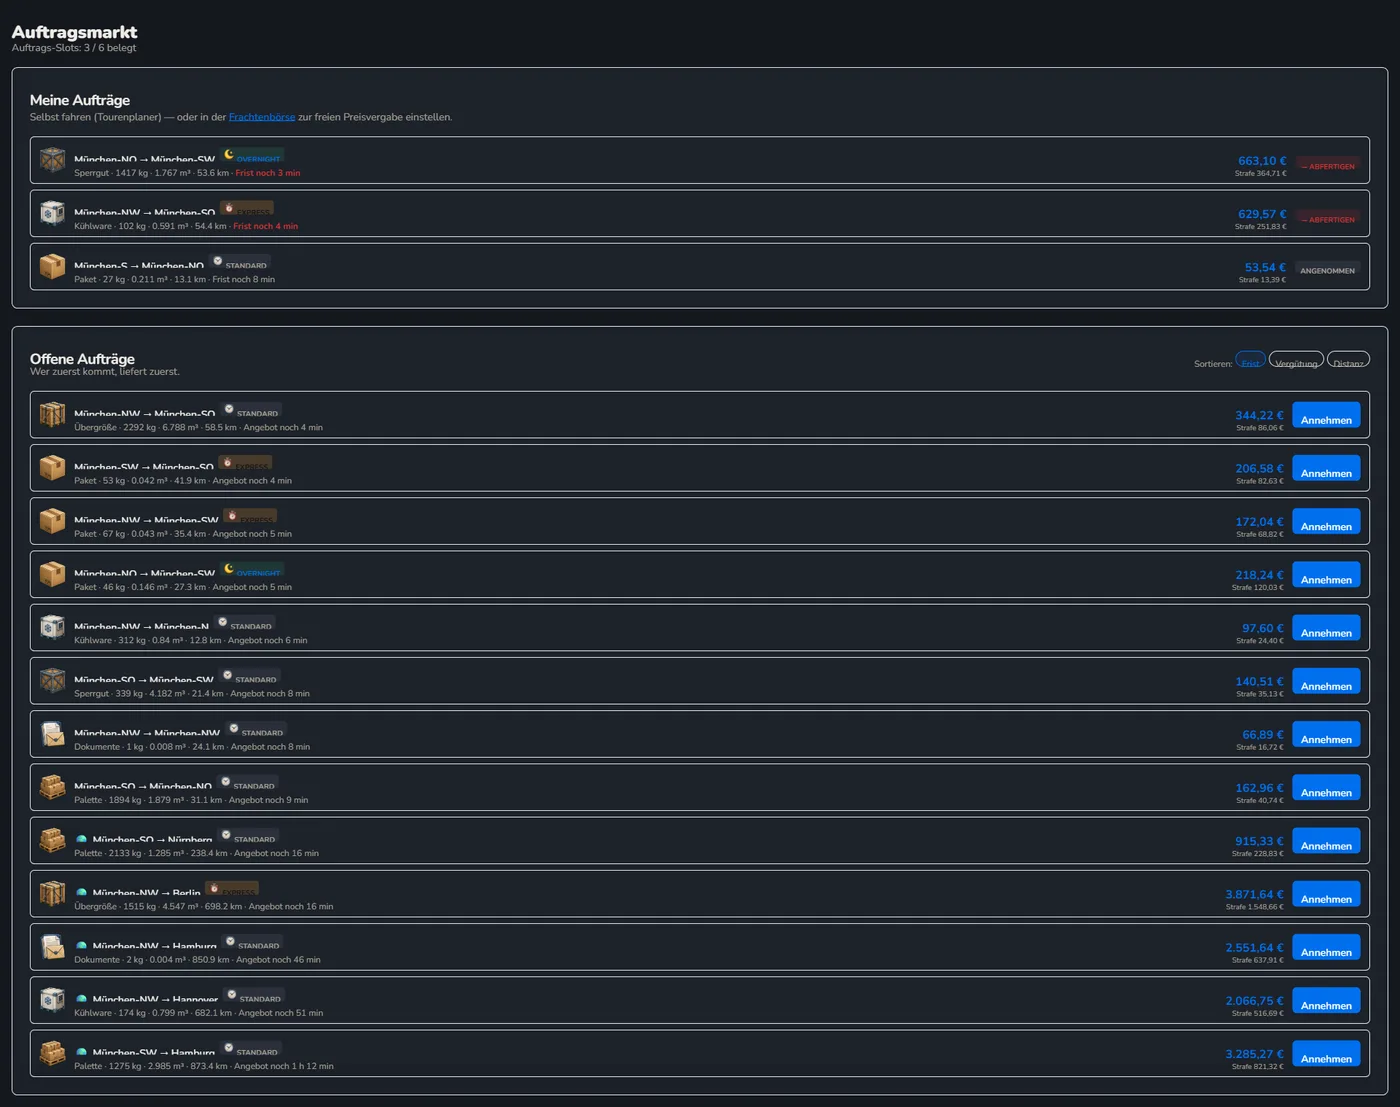
Task: Click the Palette 2133 kg pallet icon
Action: coord(52,840)
